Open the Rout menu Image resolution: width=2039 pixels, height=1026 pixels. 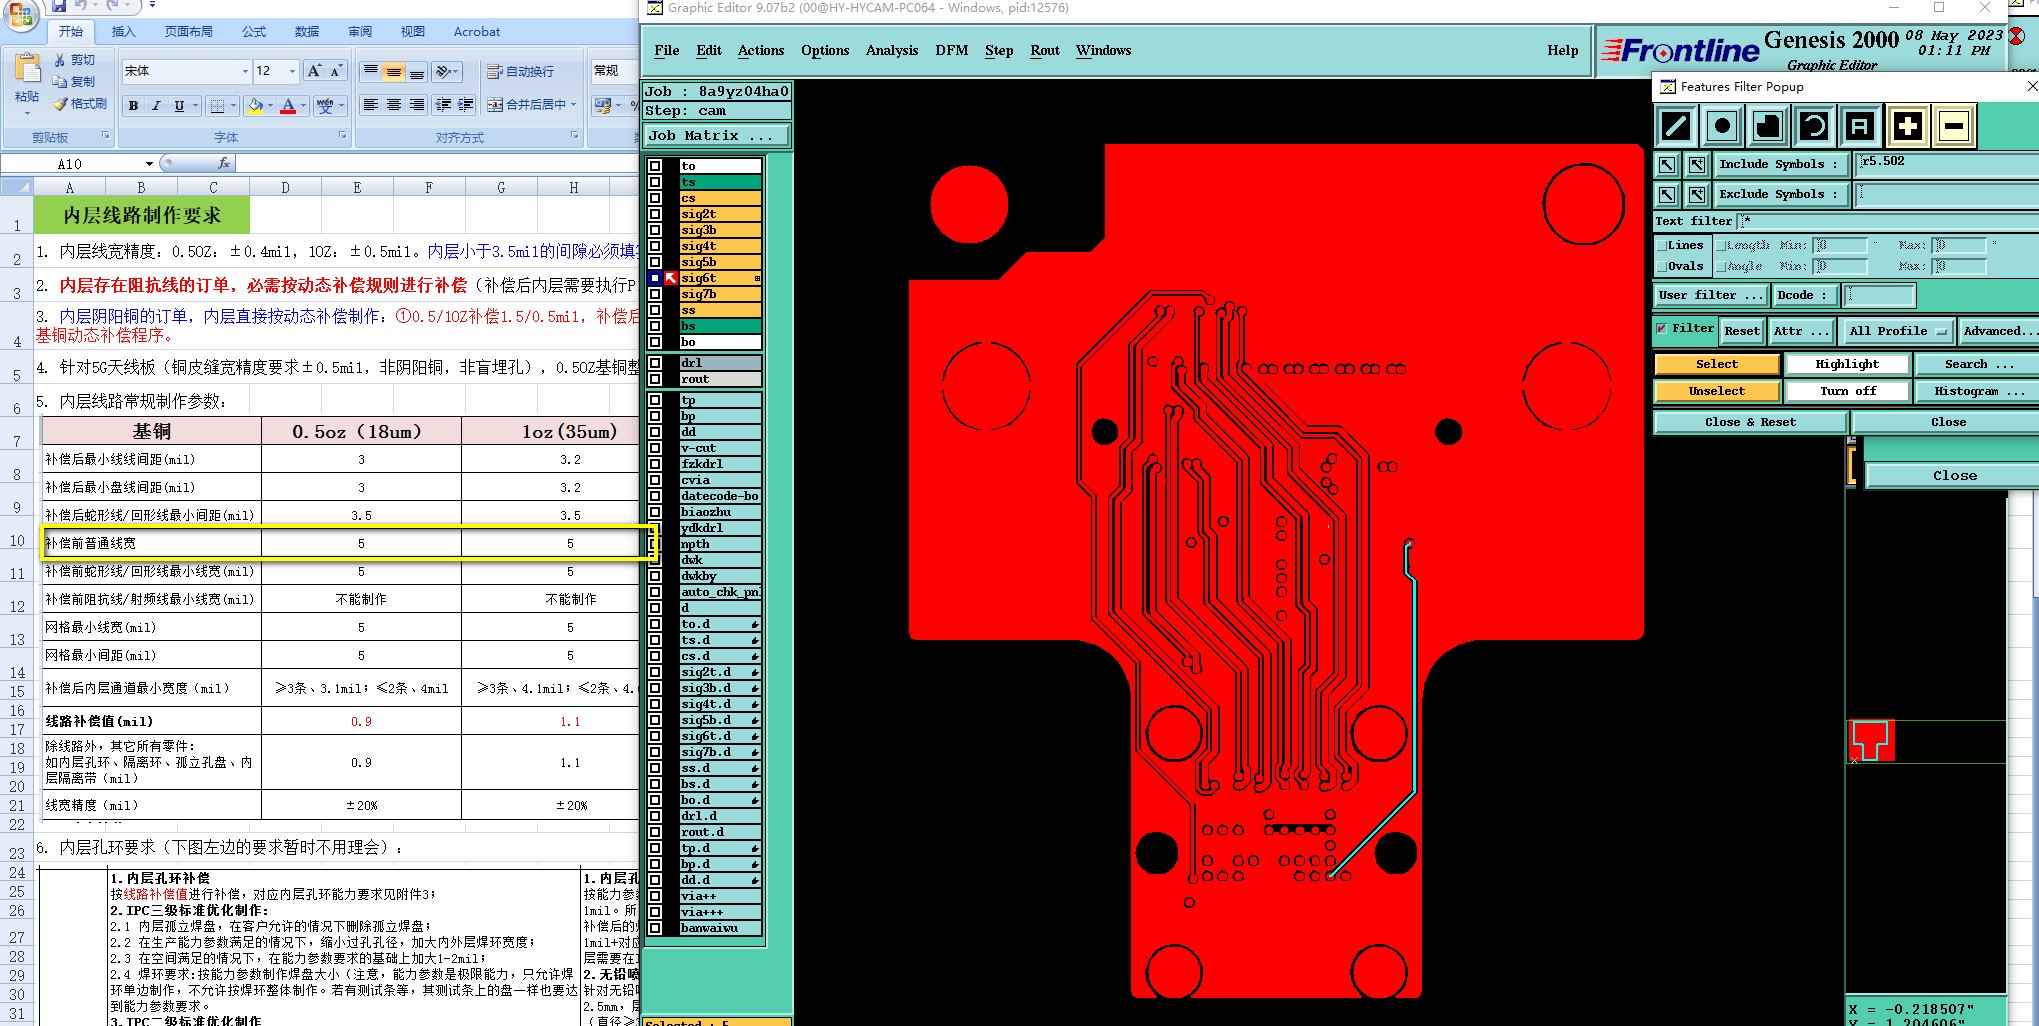(1045, 50)
